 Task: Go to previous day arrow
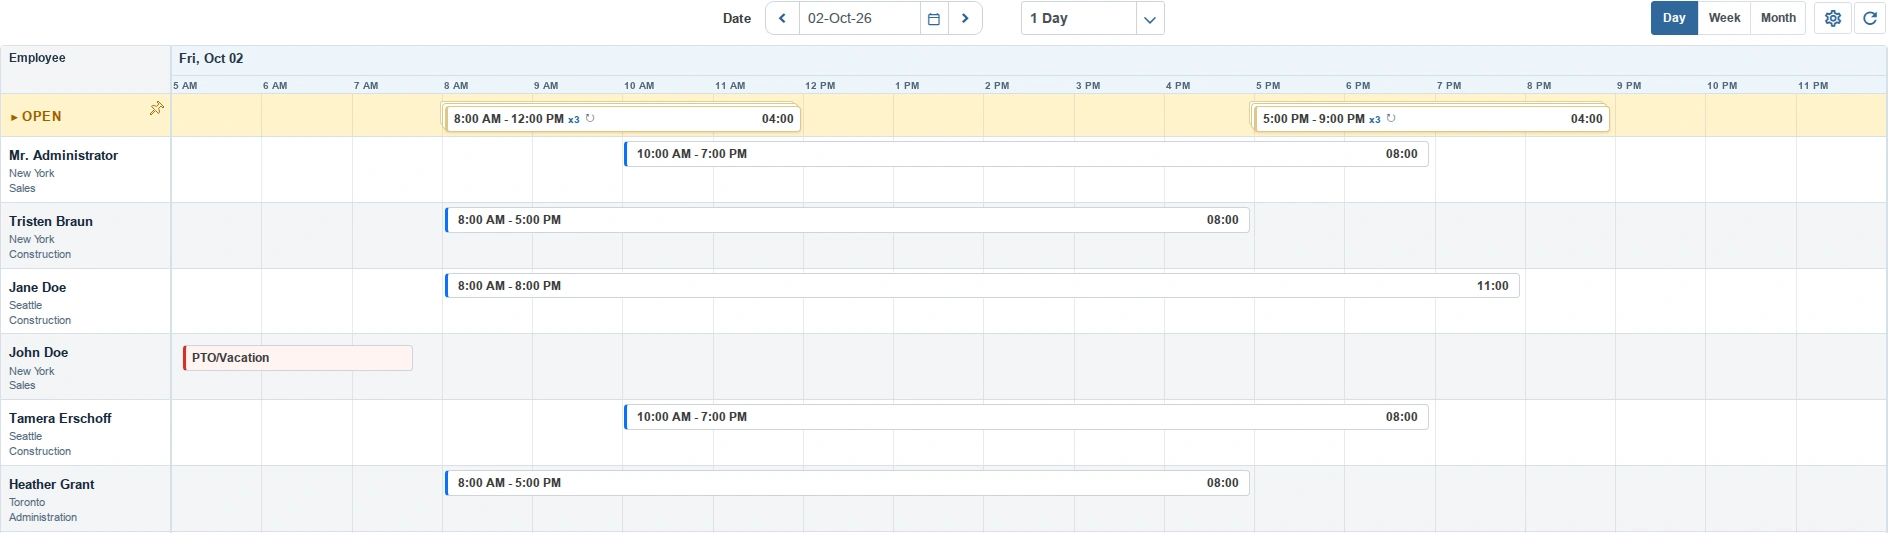[782, 18]
